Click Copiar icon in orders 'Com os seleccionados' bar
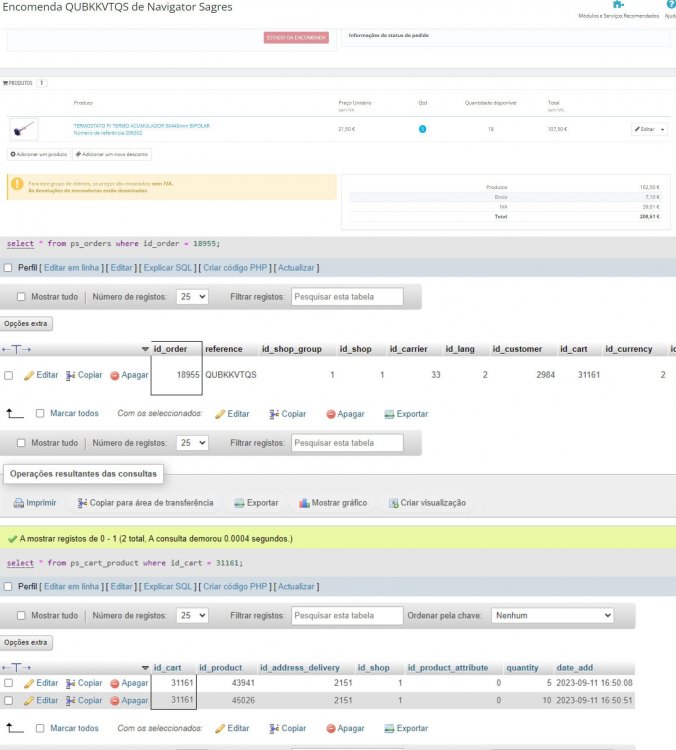Viewport: 676px width, 750px height. tap(274, 414)
